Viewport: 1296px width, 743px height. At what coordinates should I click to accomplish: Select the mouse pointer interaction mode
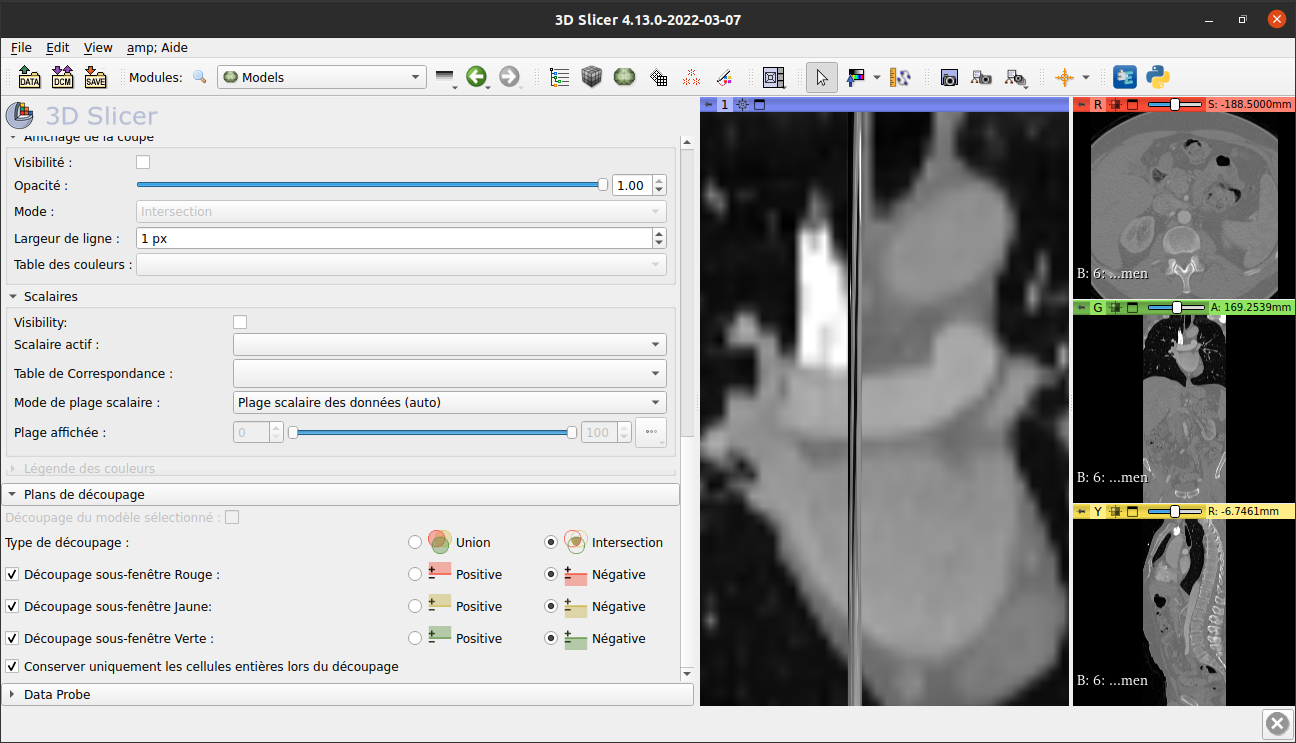pos(820,77)
